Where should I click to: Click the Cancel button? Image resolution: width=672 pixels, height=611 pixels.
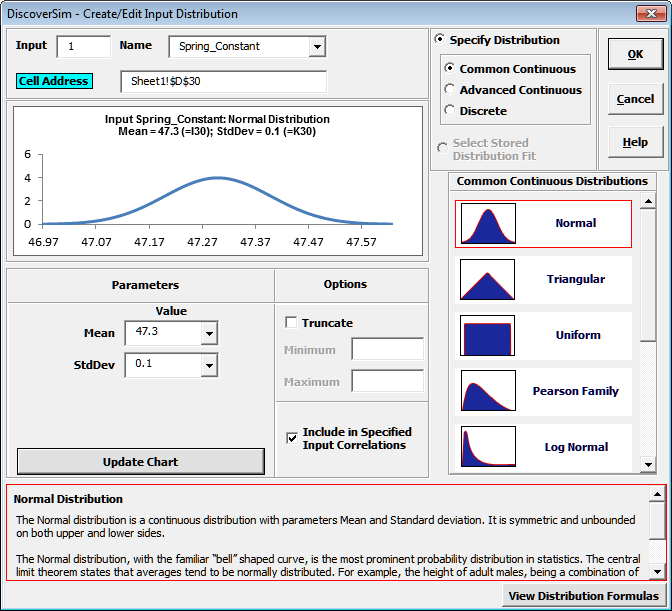click(x=635, y=99)
